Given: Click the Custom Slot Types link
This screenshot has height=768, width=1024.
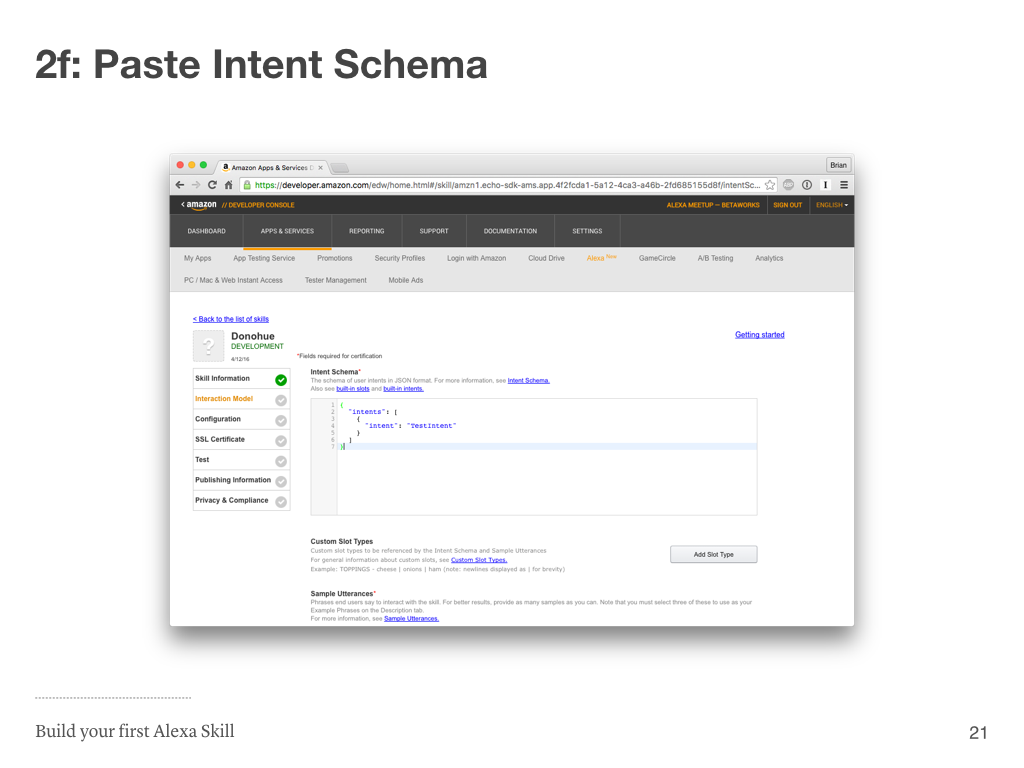Looking at the screenshot, I should coord(479,560).
